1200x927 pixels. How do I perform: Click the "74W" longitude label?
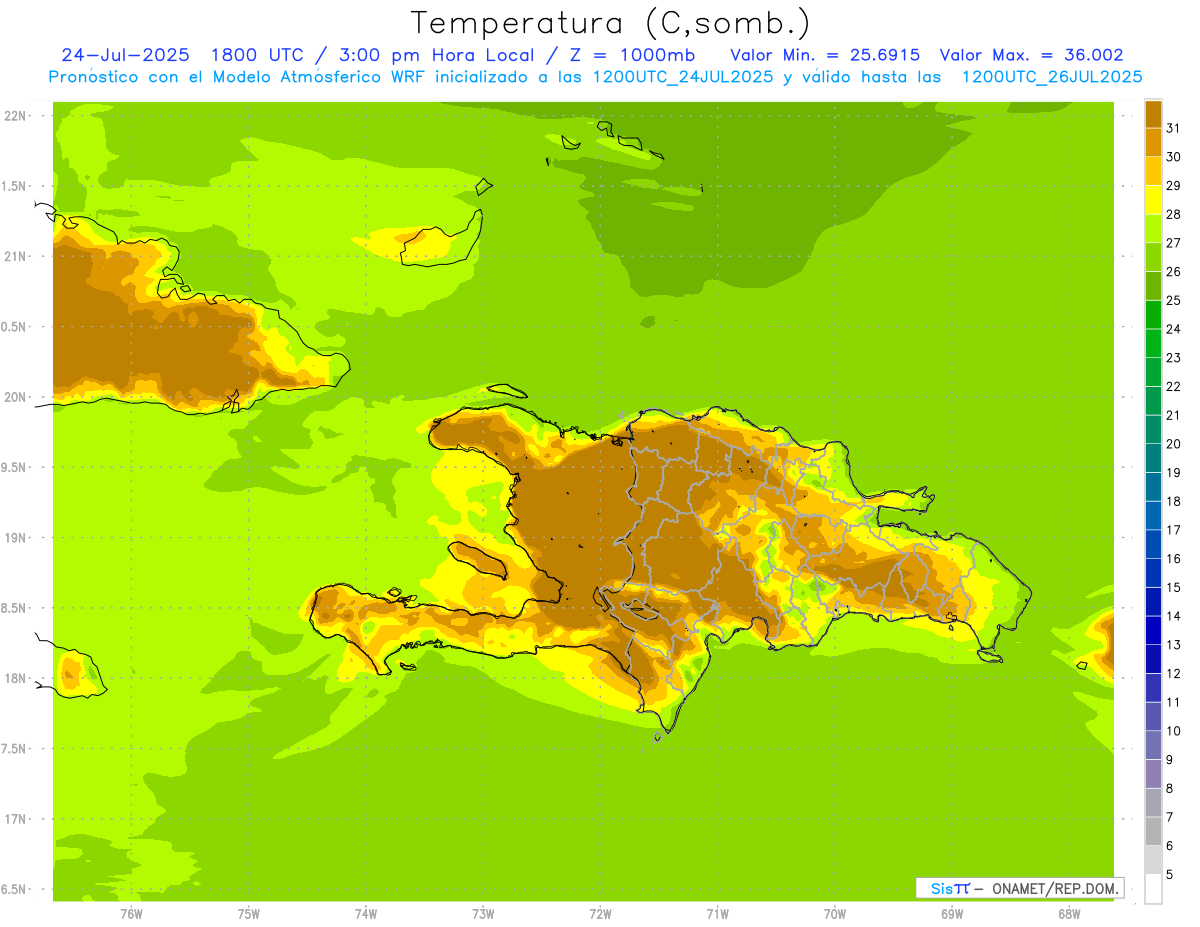366,914
